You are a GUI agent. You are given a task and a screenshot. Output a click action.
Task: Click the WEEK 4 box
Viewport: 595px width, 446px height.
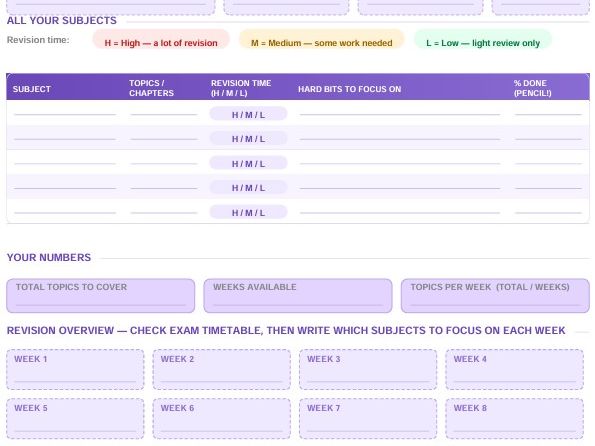[515, 369]
